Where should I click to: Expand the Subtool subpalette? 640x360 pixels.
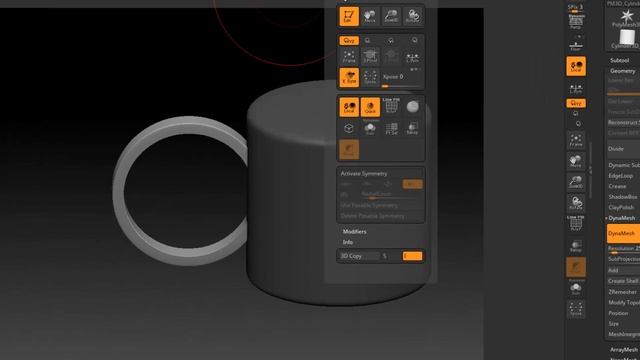(620, 60)
